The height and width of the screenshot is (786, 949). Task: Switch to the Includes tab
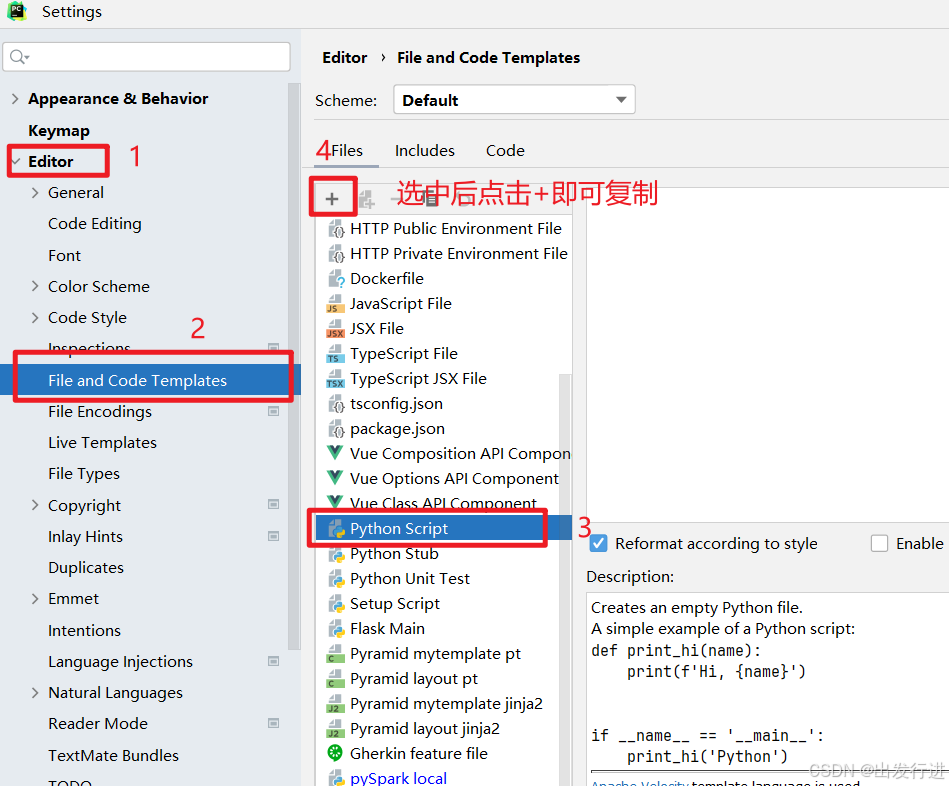pyautogui.click(x=425, y=151)
